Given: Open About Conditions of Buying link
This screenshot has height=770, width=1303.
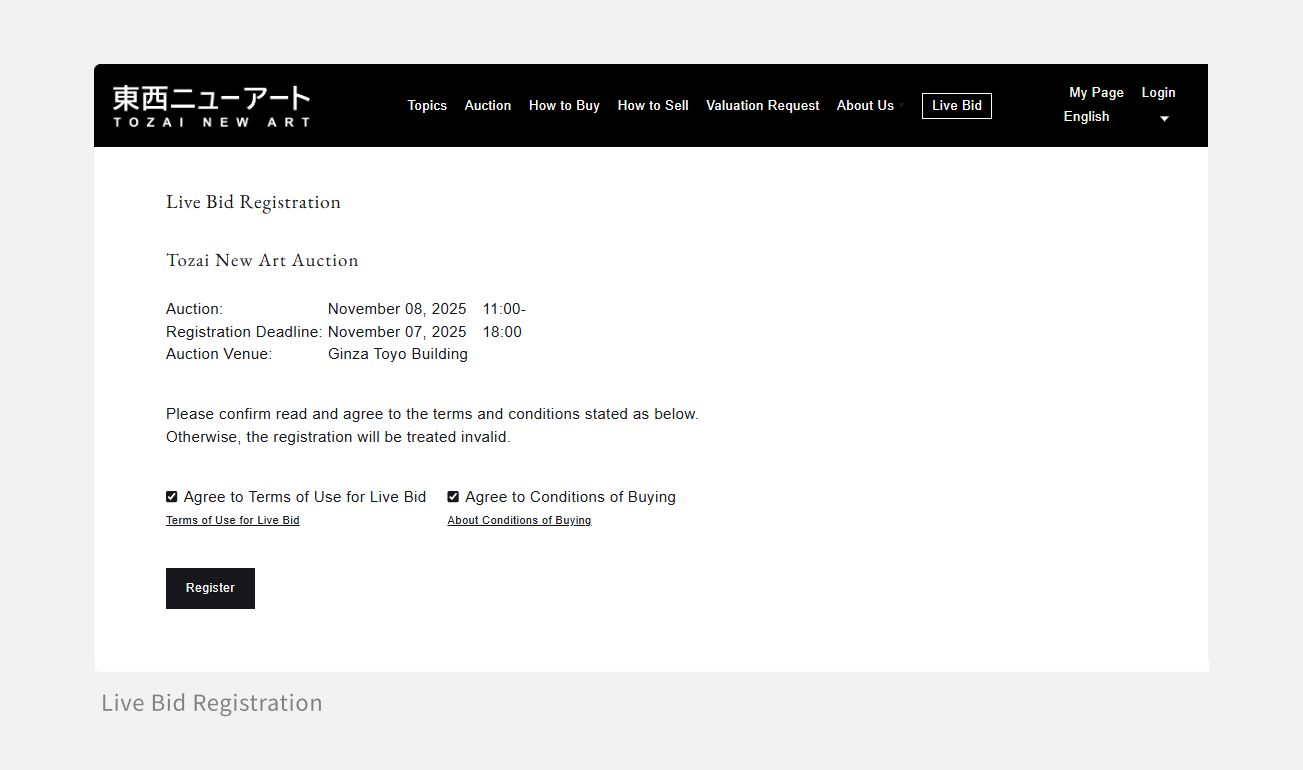Looking at the screenshot, I should [x=519, y=521].
